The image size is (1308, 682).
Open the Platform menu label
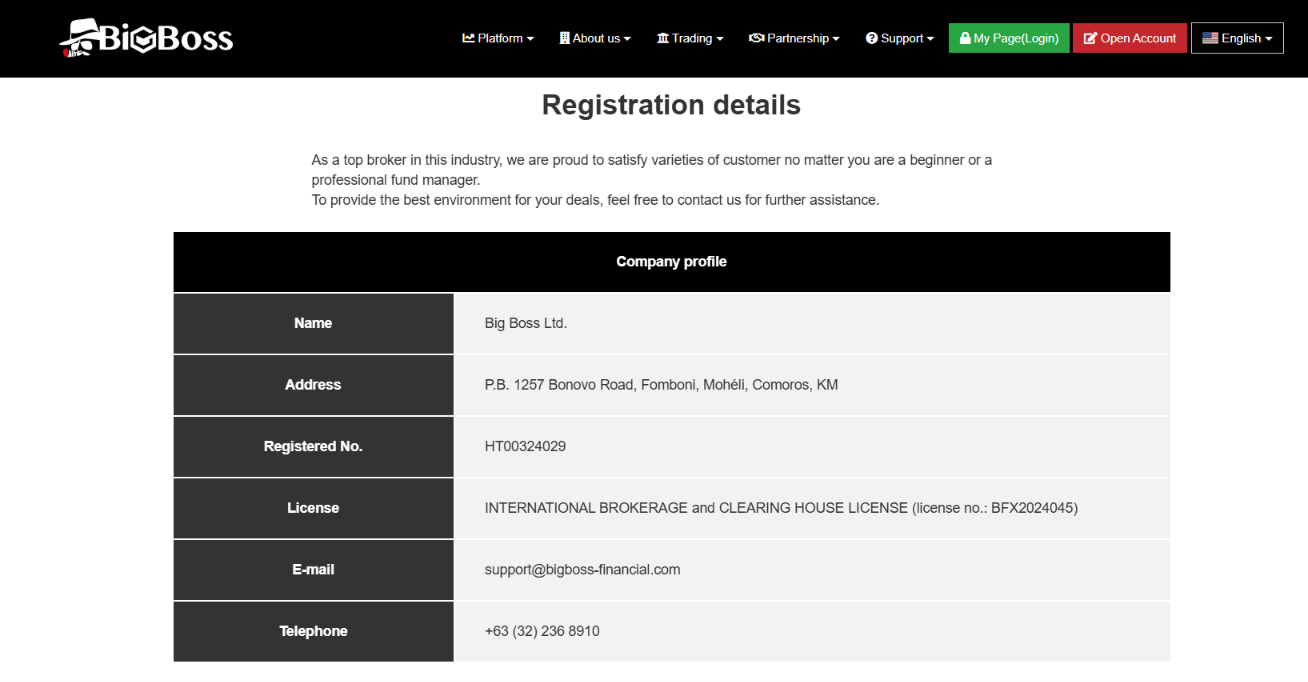(x=500, y=38)
